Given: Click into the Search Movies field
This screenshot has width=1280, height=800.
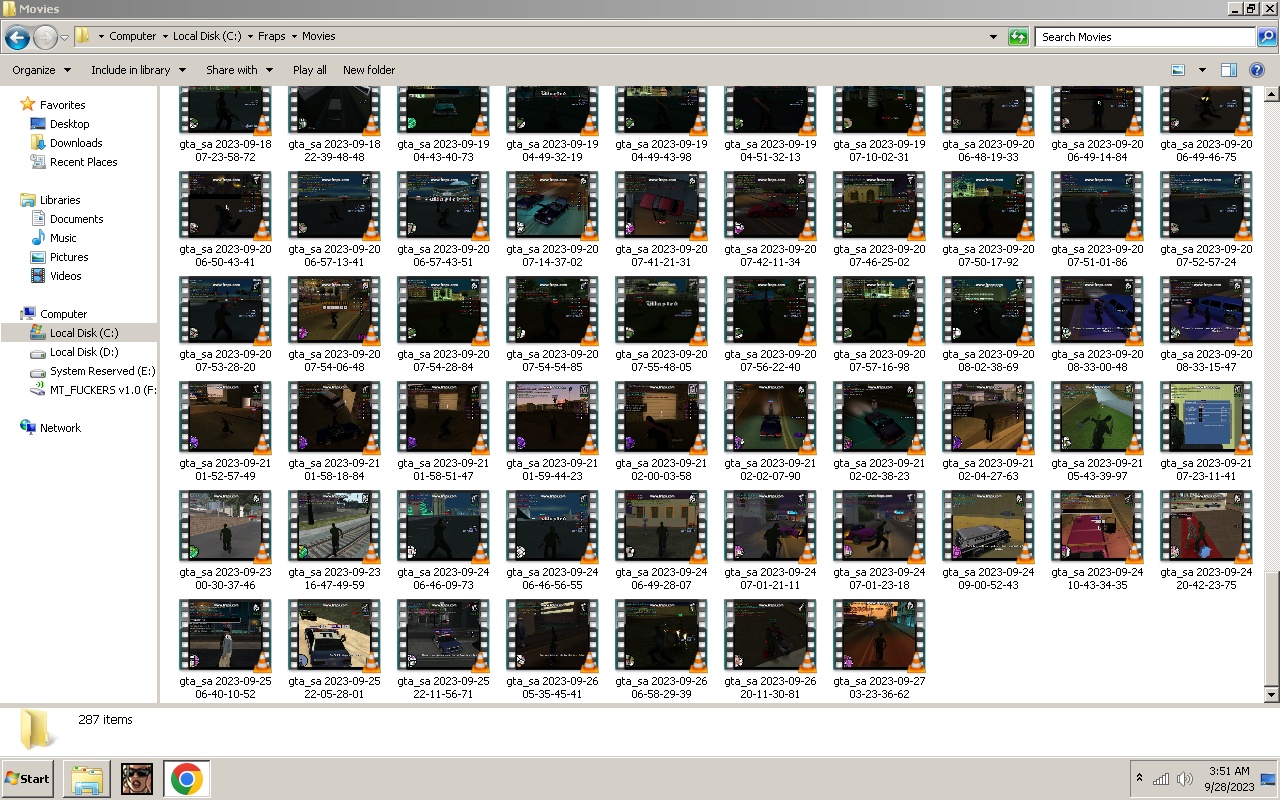Looking at the screenshot, I should (x=1145, y=37).
